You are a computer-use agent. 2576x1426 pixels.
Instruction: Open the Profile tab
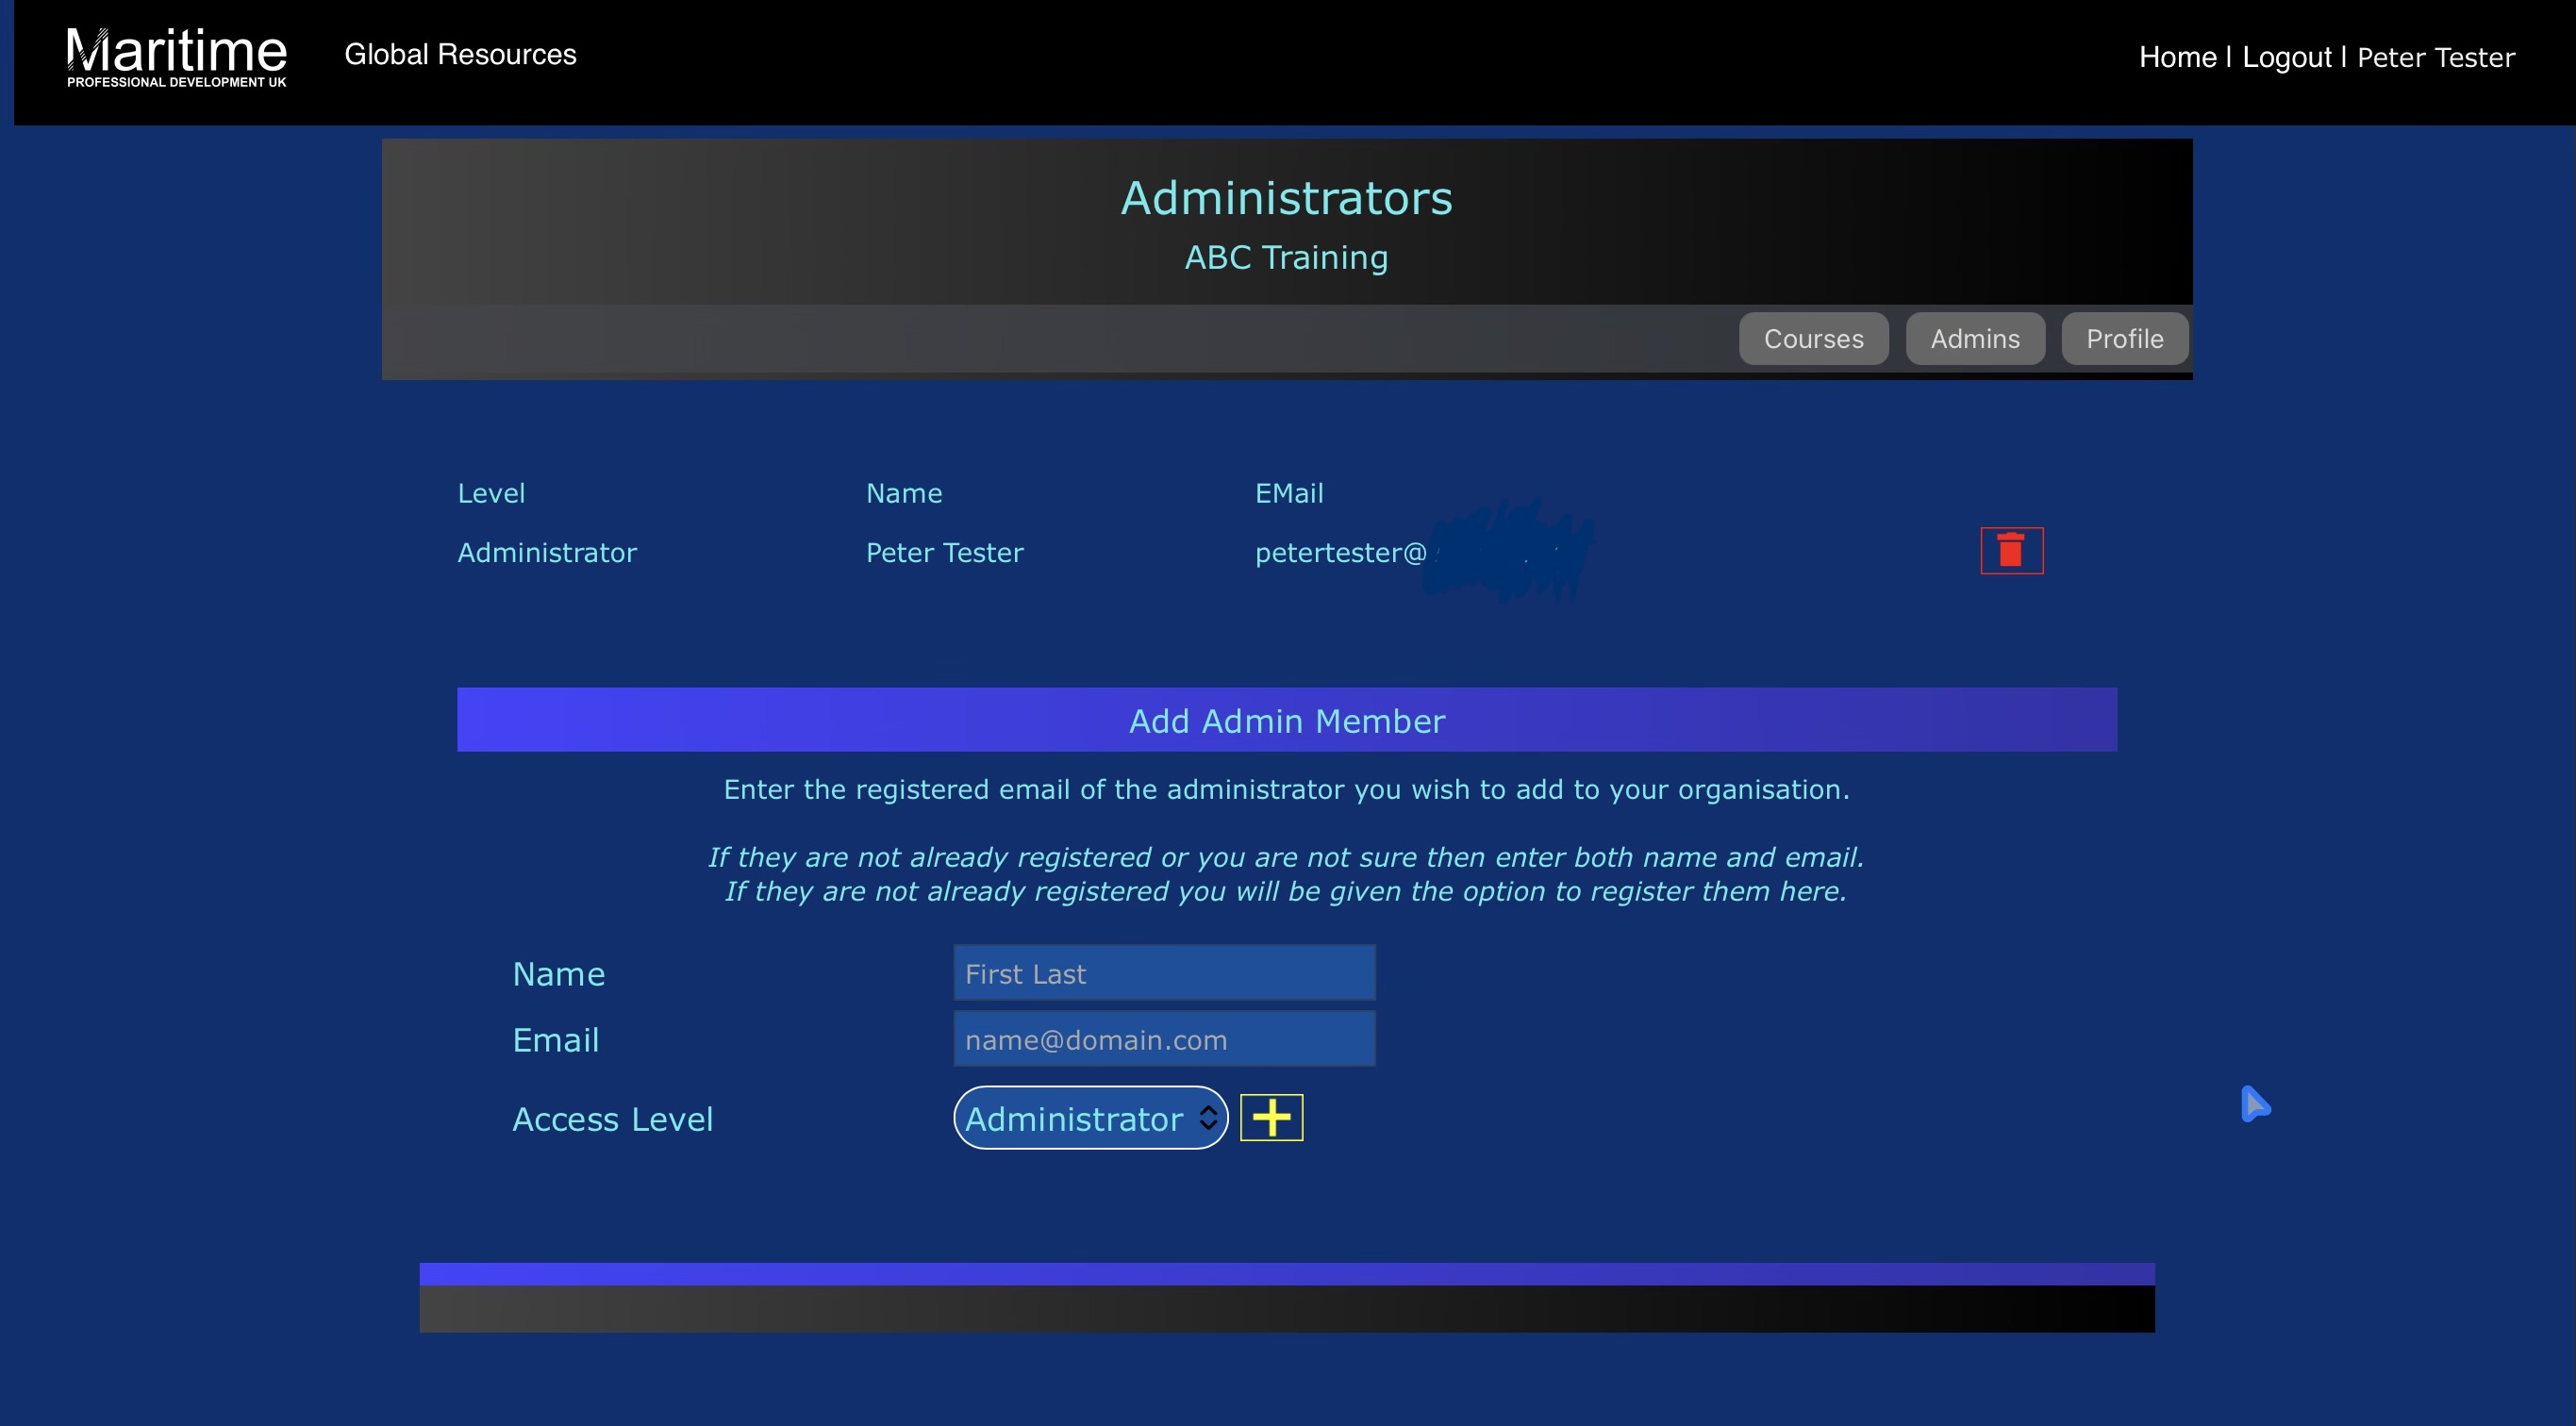[2124, 339]
